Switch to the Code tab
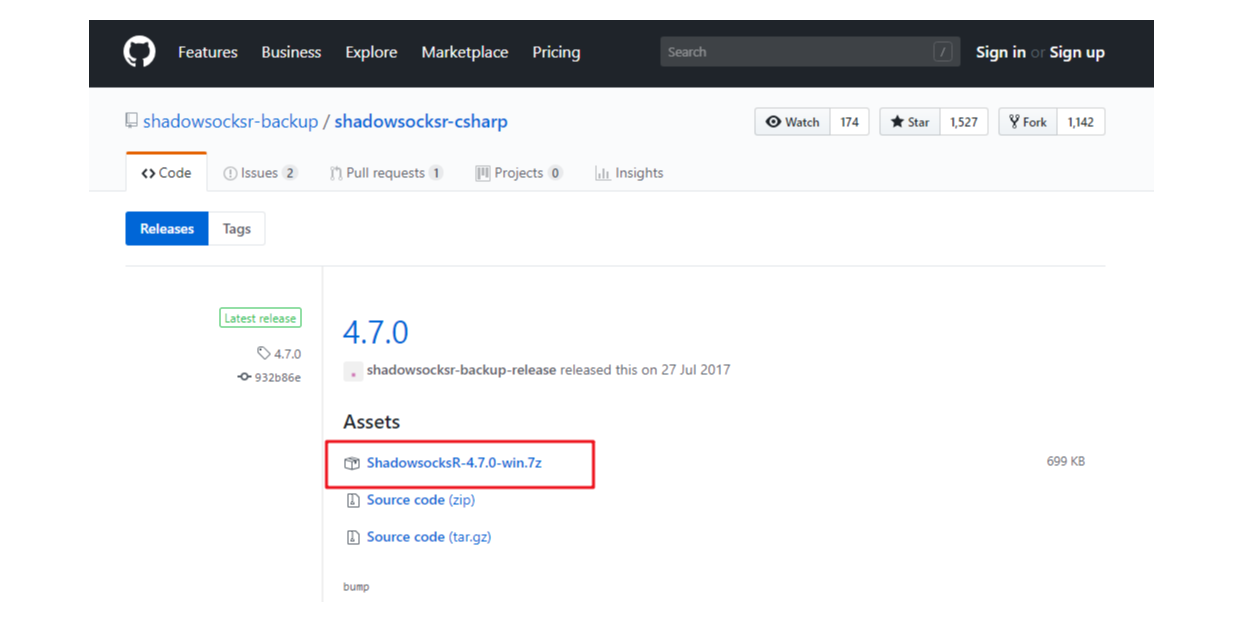Viewport: 1244px width, 621px height. 166,173
